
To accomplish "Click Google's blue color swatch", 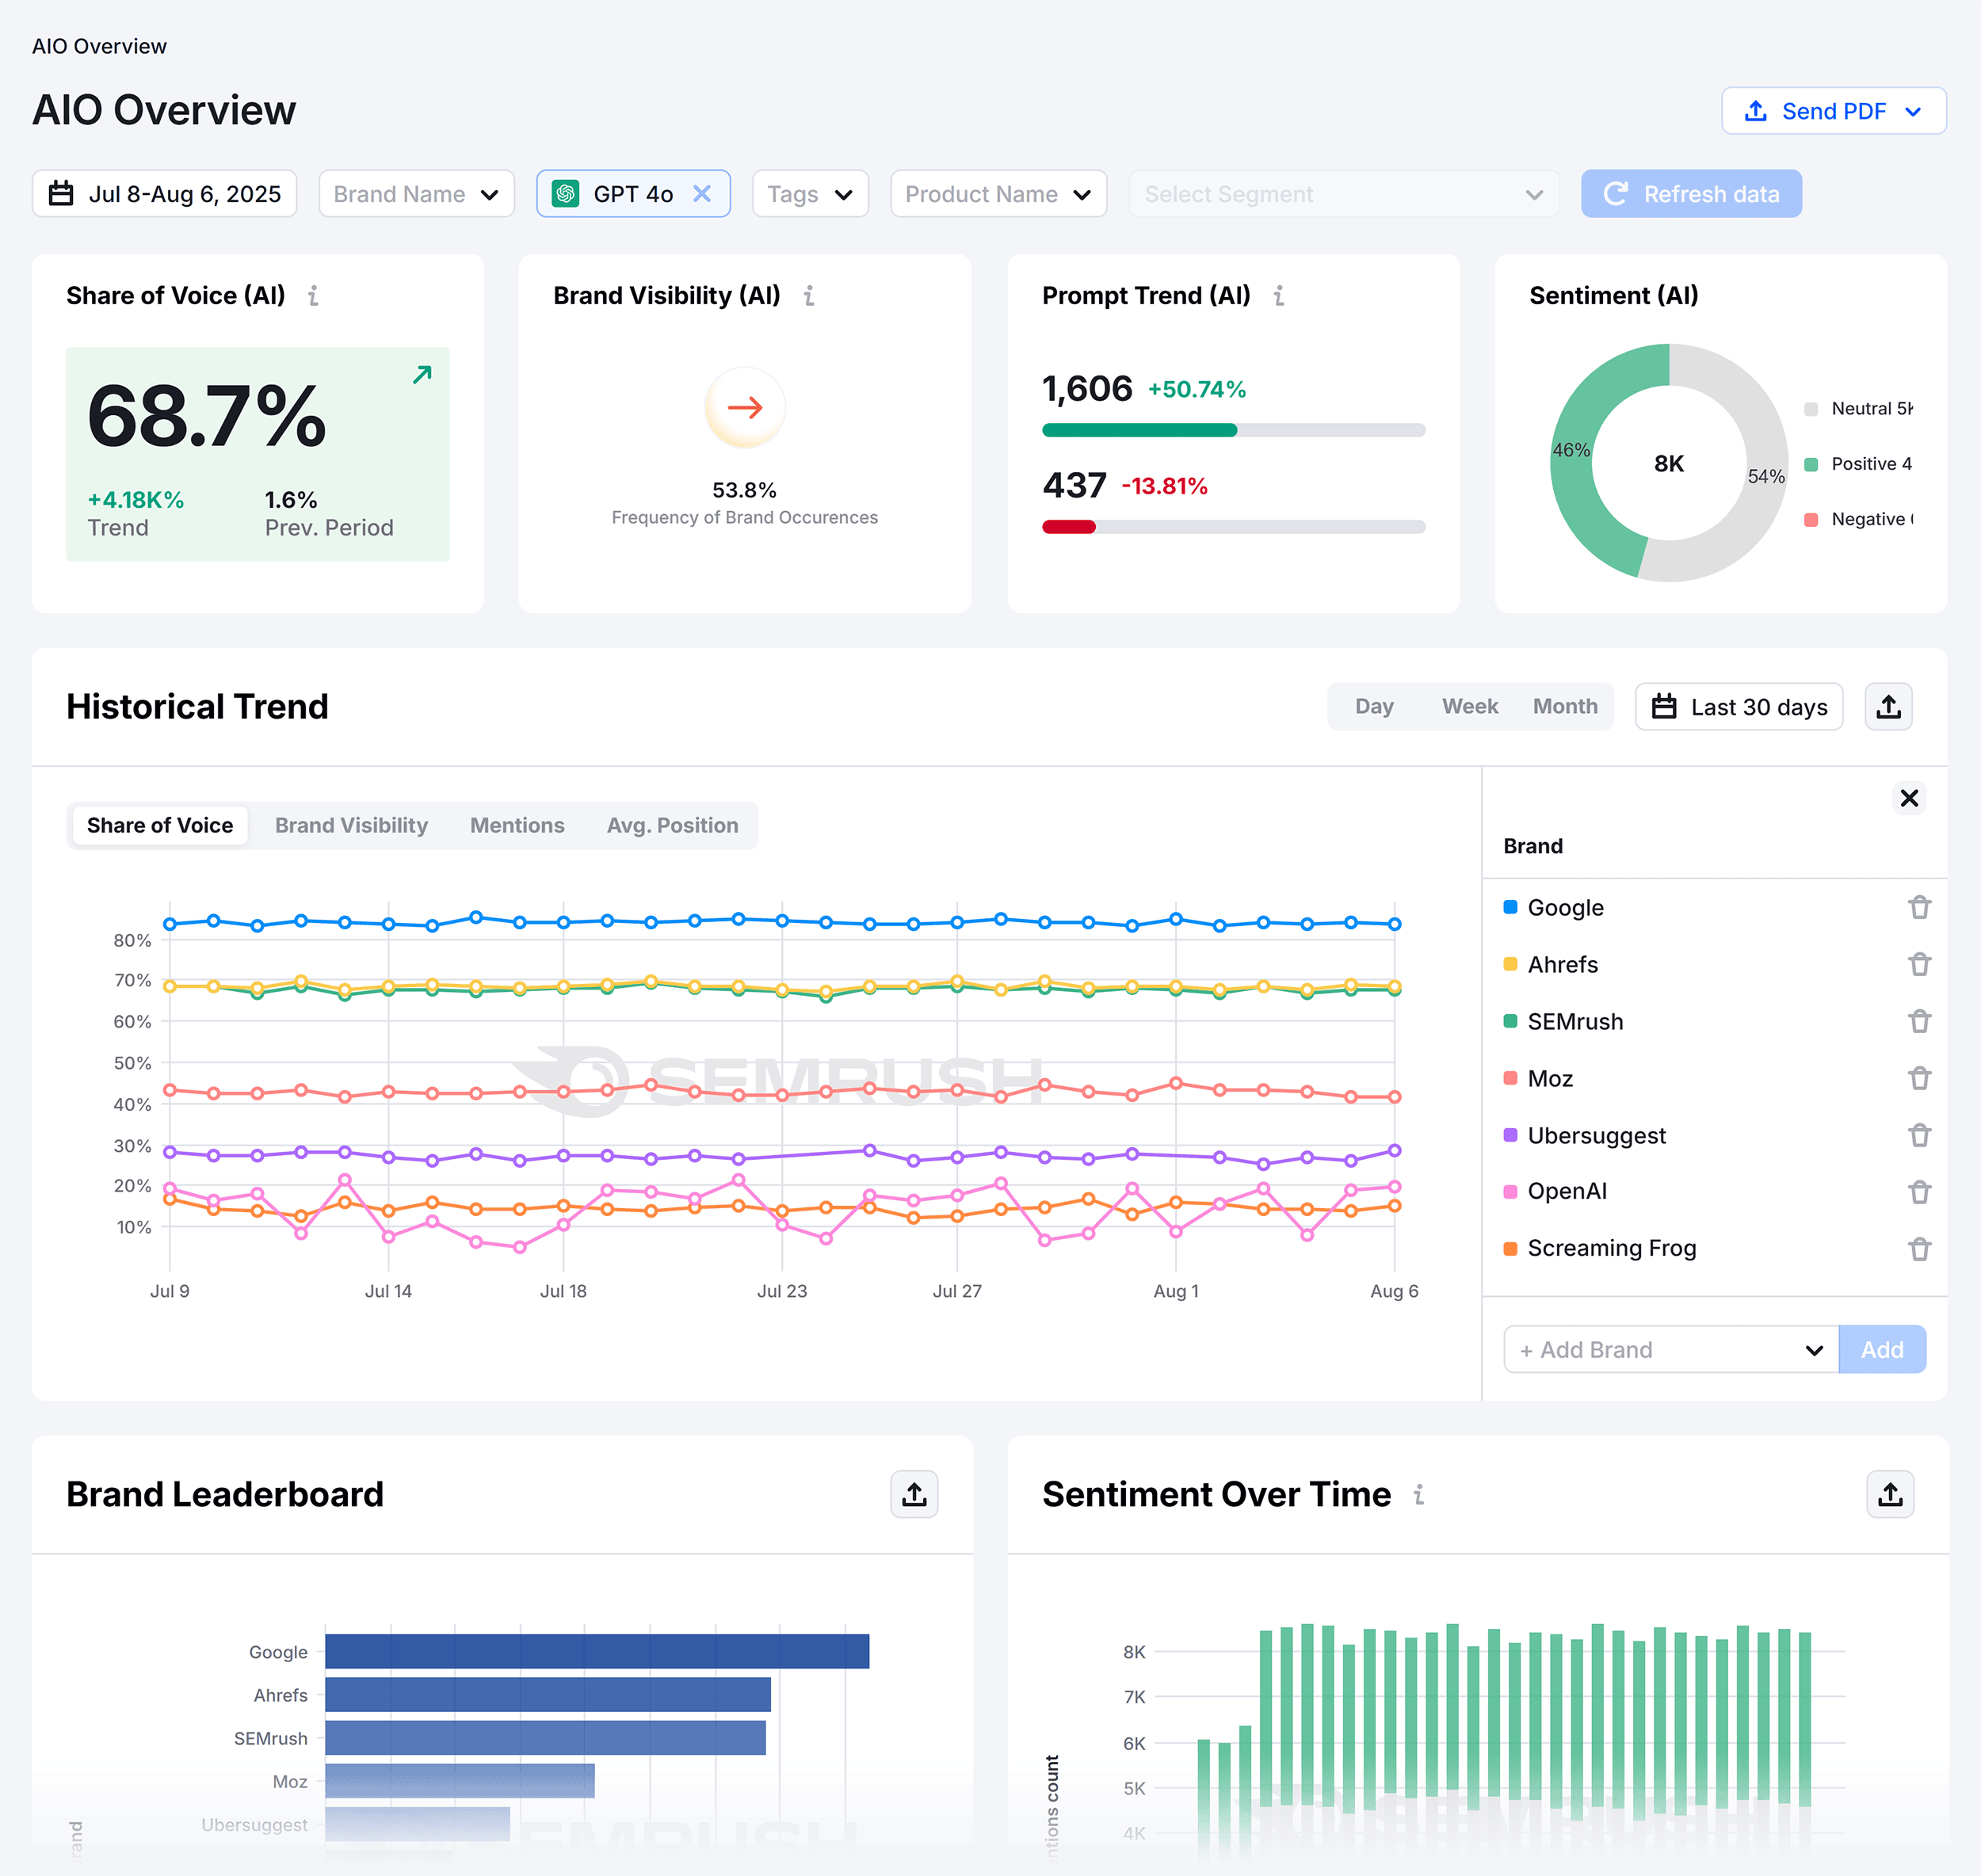I will (1510, 907).
